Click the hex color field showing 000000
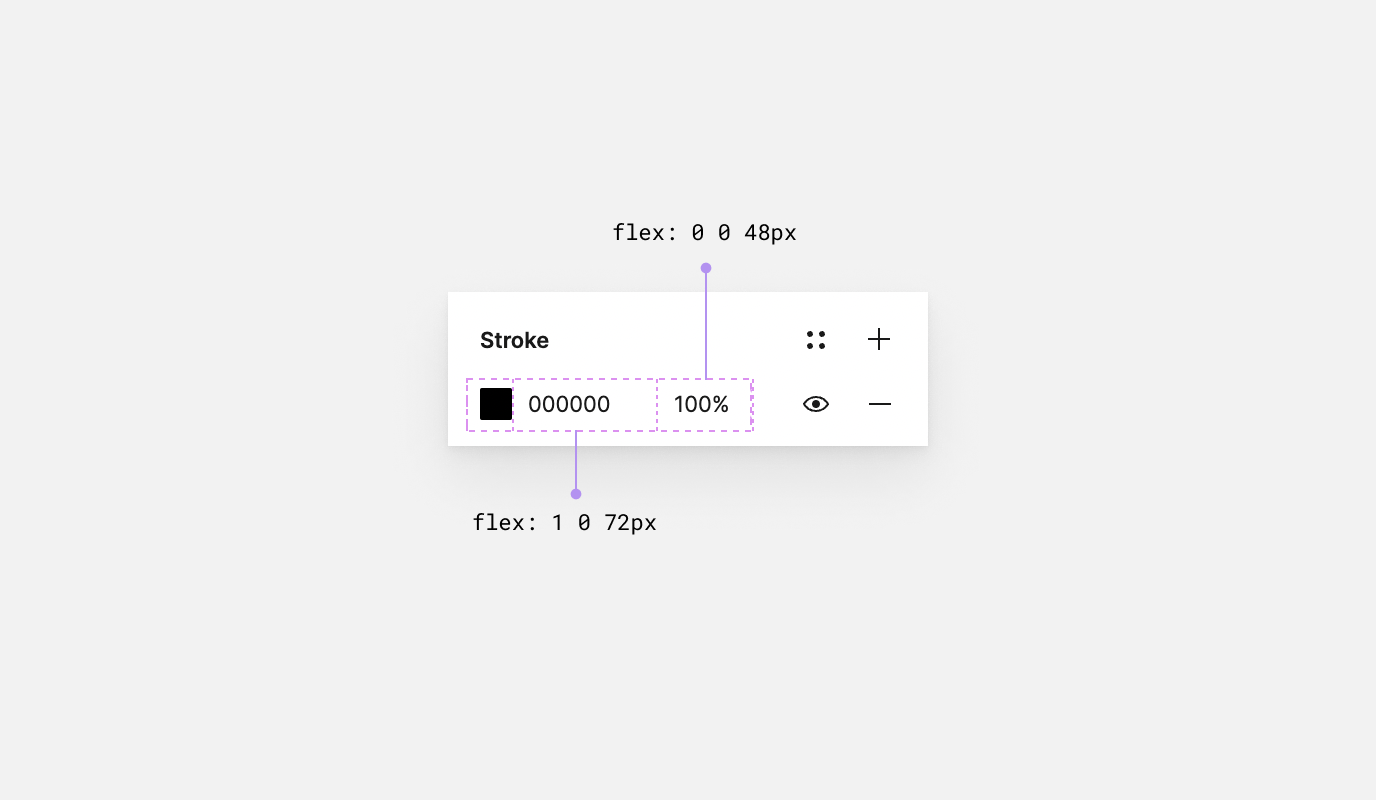Image resolution: width=1376 pixels, height=800 pixels. pos(569,404)
